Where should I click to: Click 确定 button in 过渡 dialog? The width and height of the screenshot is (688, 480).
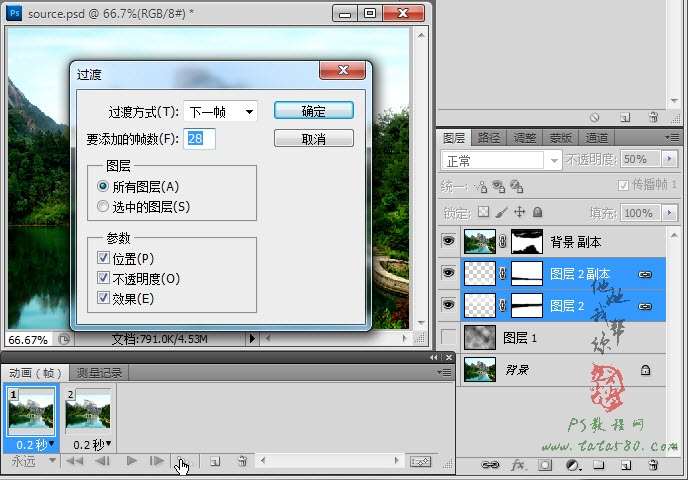(314, 111)
